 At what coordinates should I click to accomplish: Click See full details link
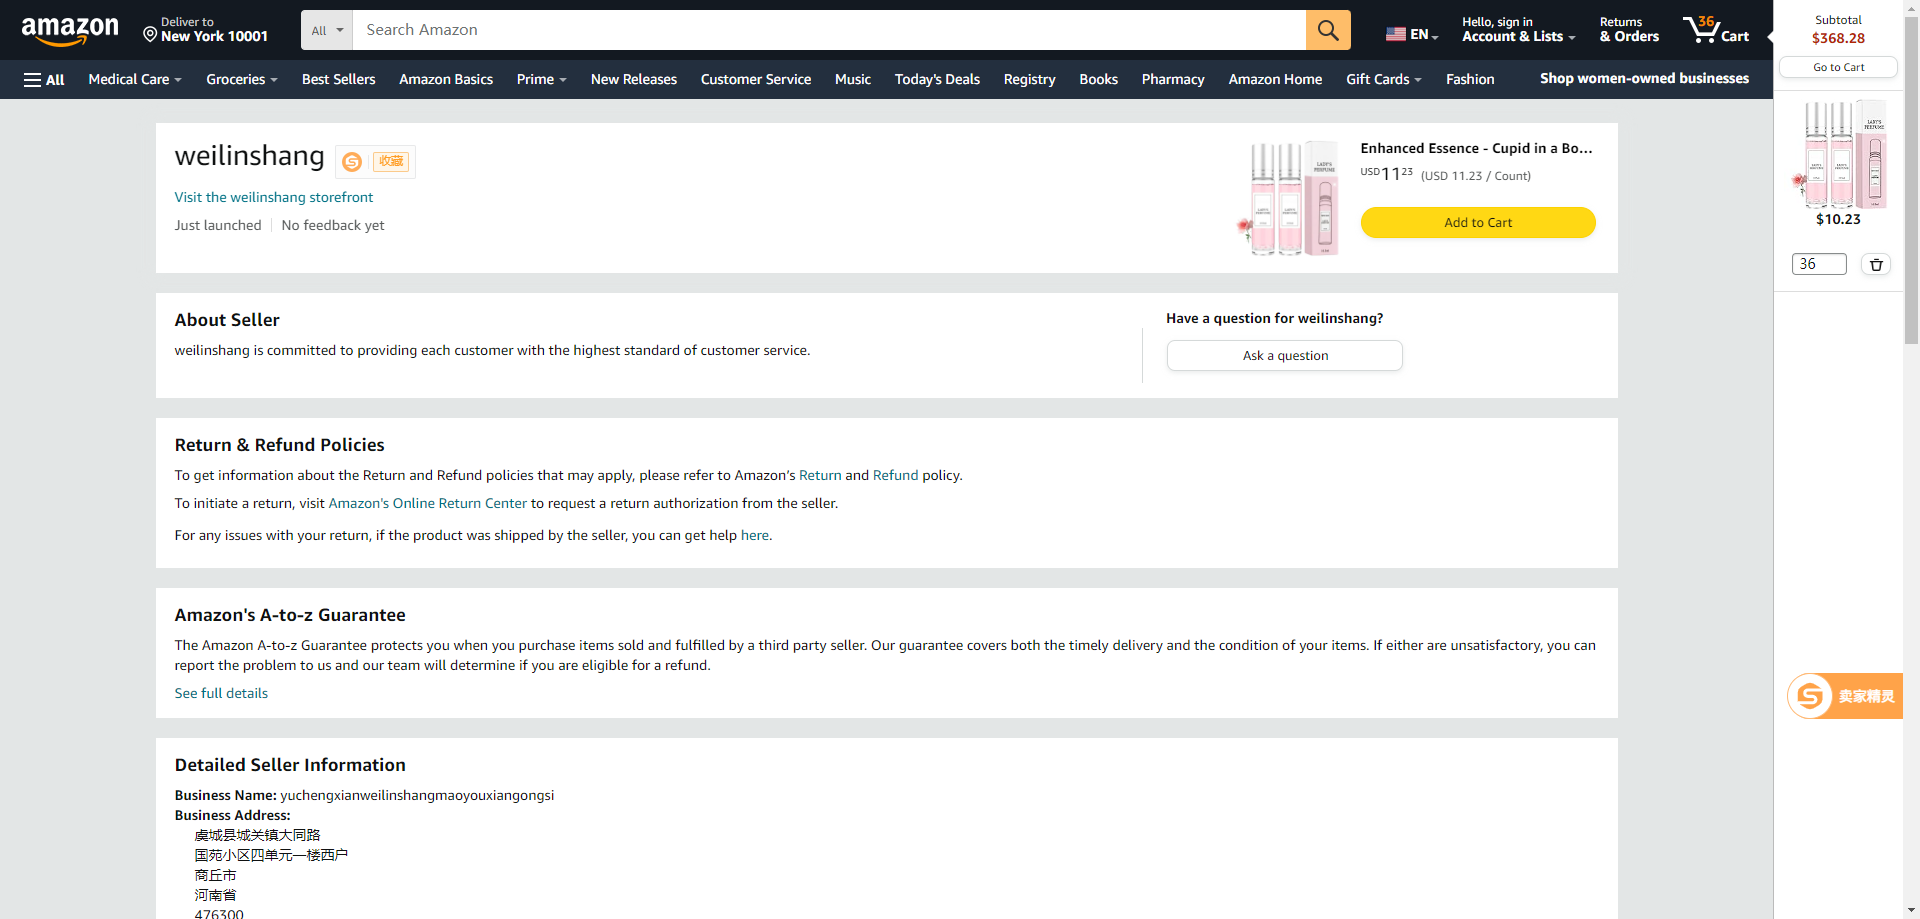point(221,693)
